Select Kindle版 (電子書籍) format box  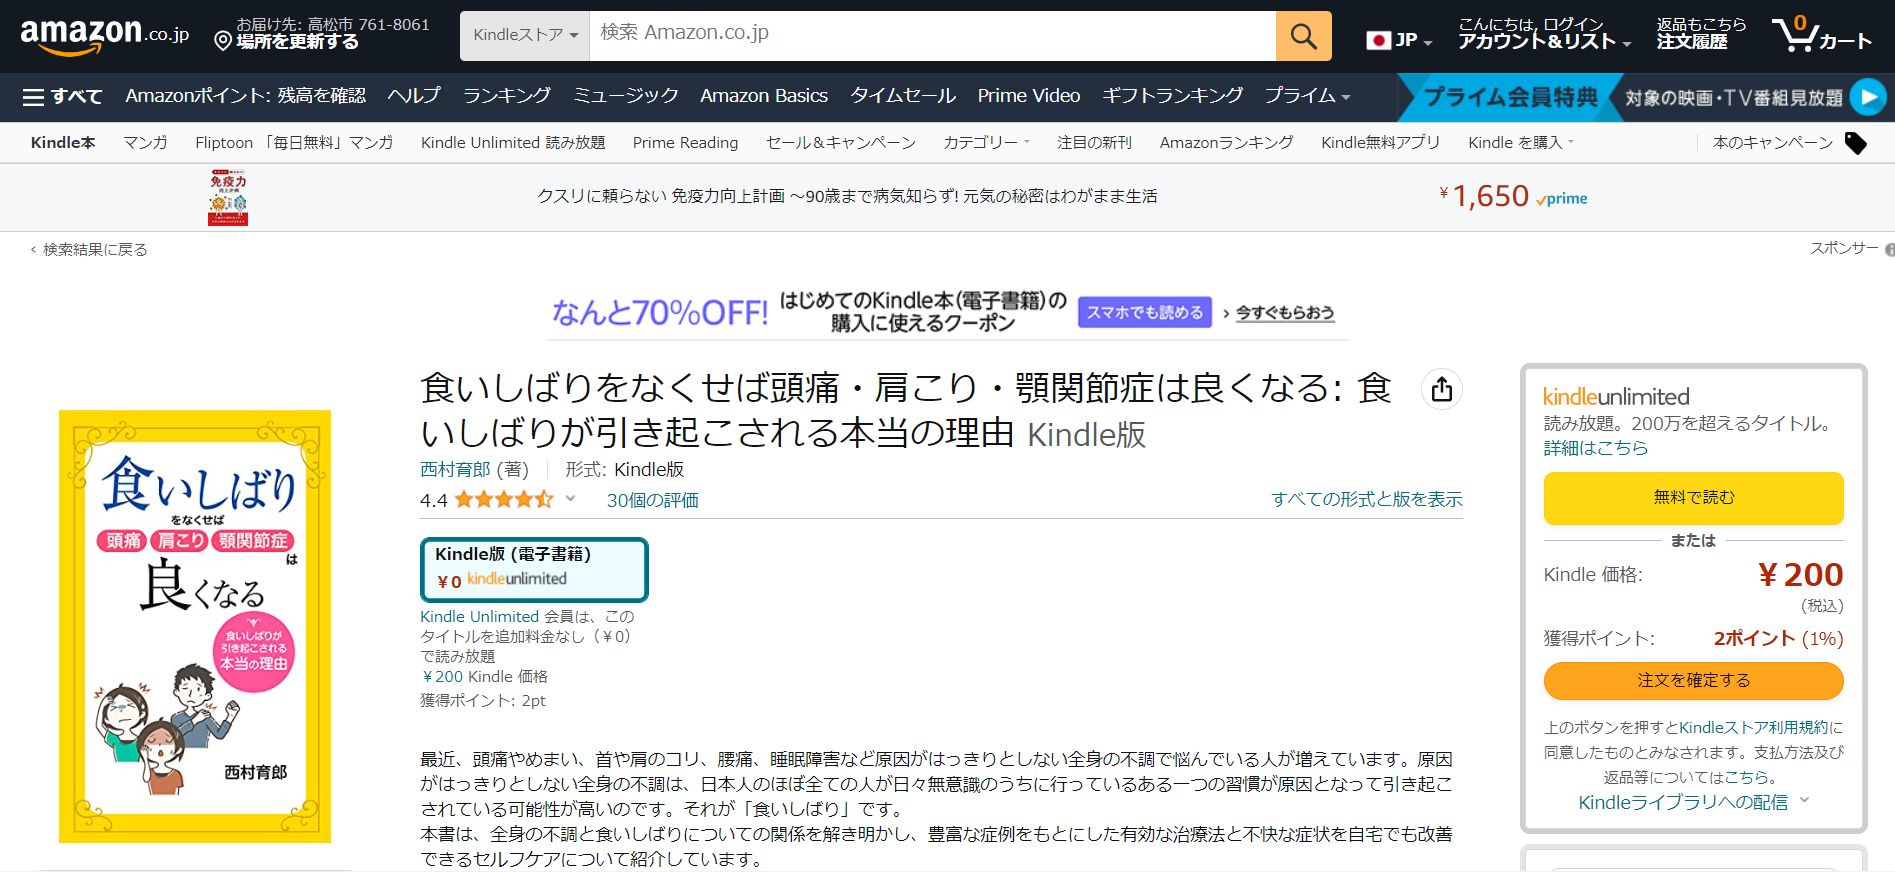[x=534, y=570]
